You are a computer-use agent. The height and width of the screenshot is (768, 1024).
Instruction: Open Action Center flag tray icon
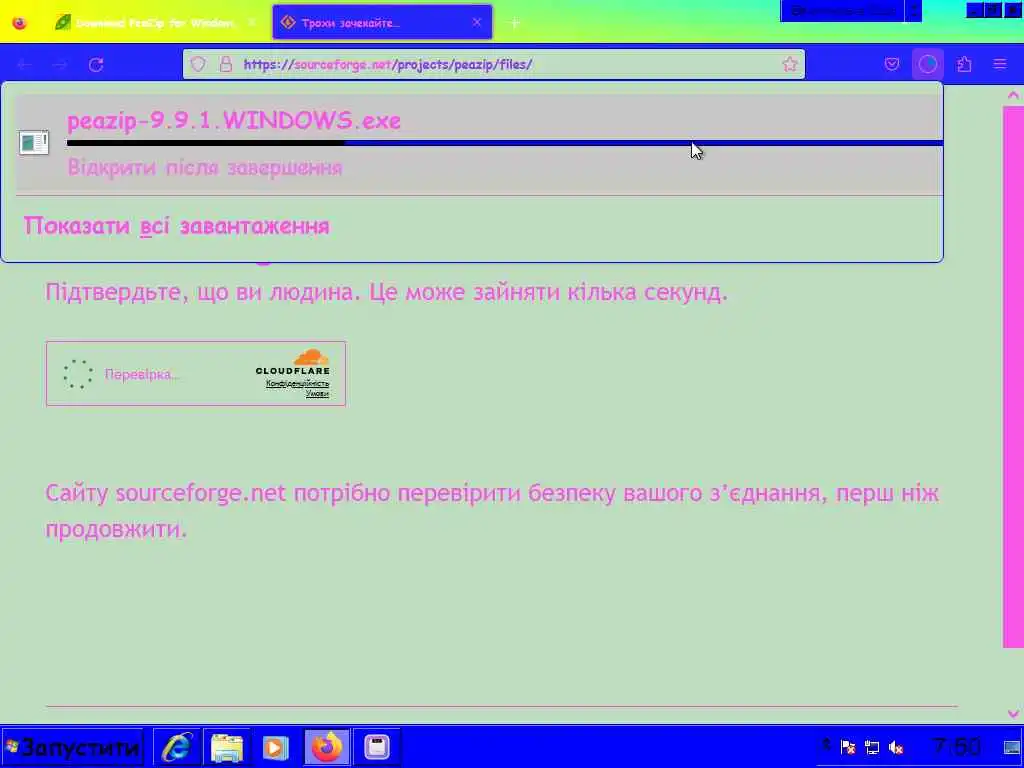click(848, 747)
